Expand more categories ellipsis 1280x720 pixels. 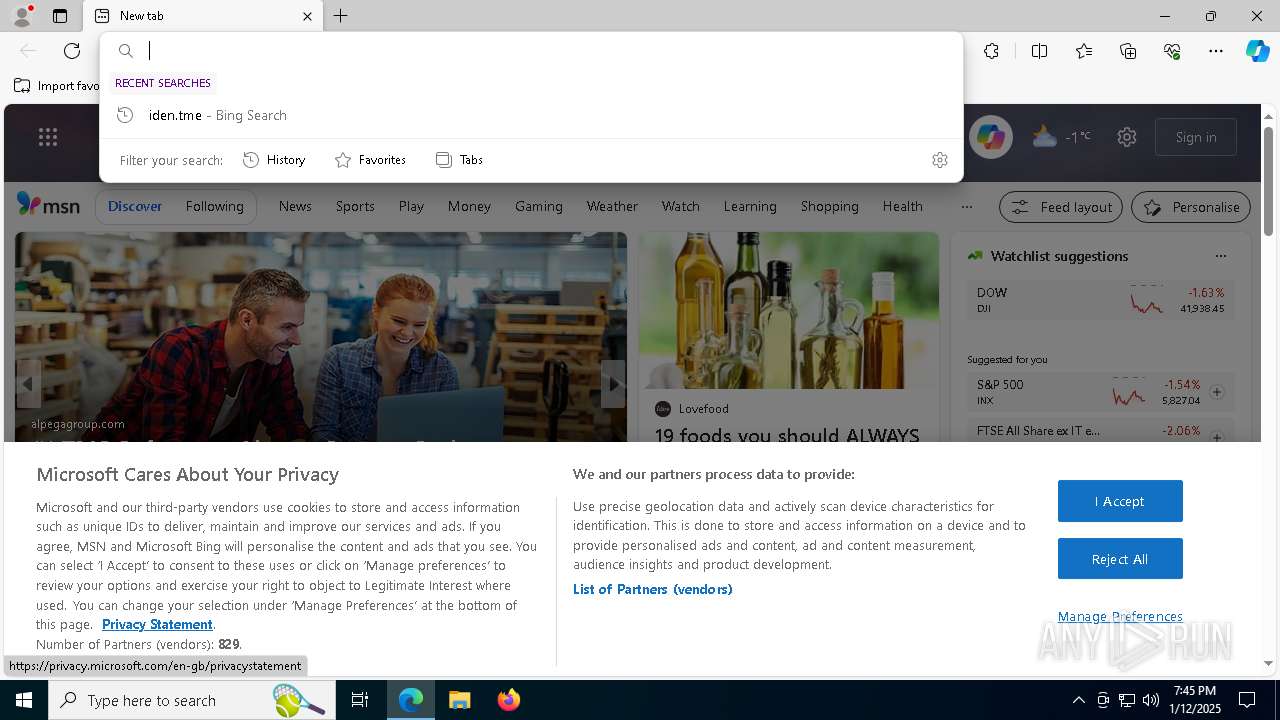966,207
